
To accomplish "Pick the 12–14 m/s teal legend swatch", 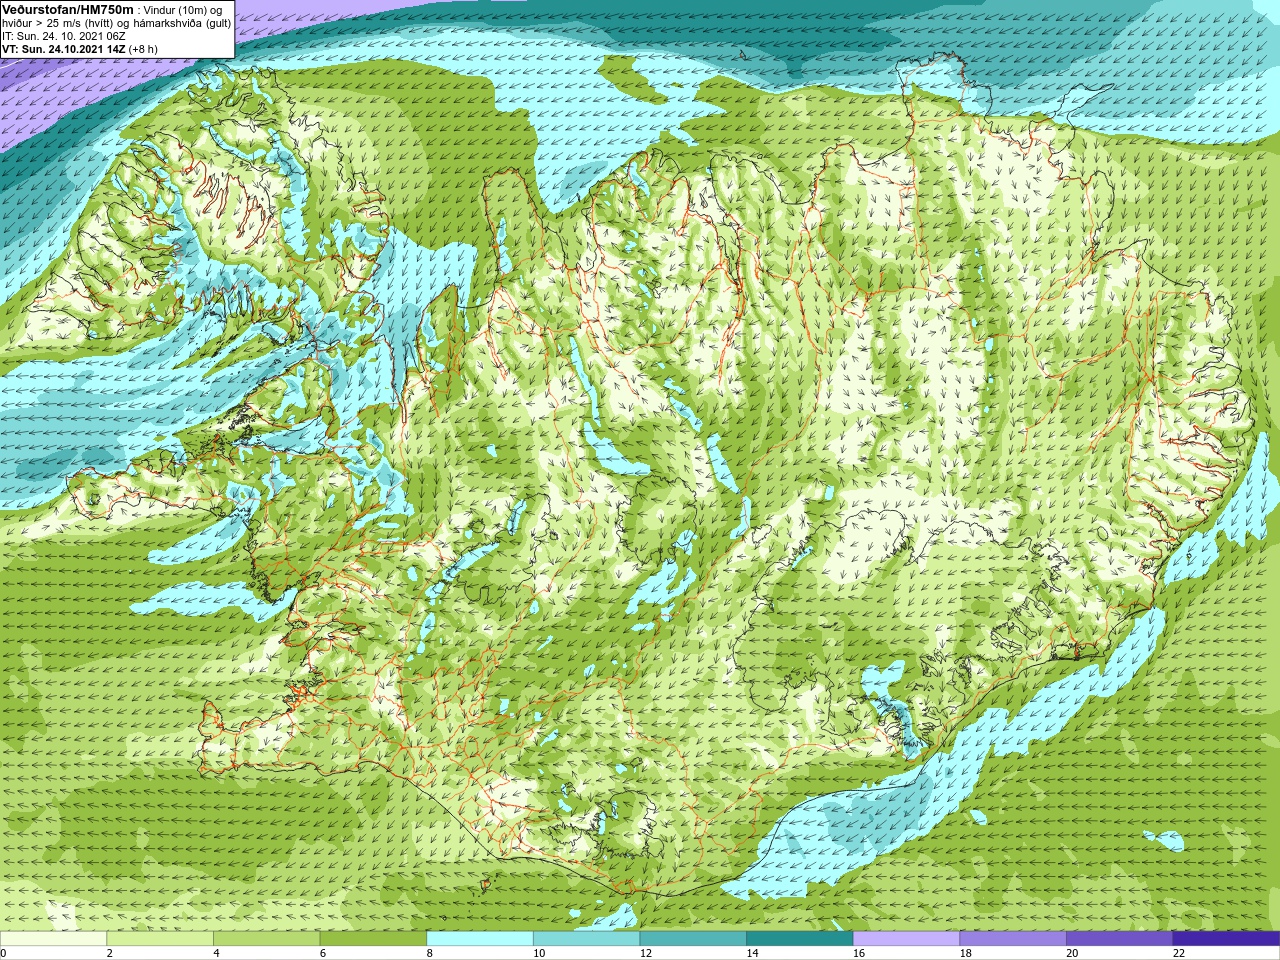I will click(x=693, y=939).
